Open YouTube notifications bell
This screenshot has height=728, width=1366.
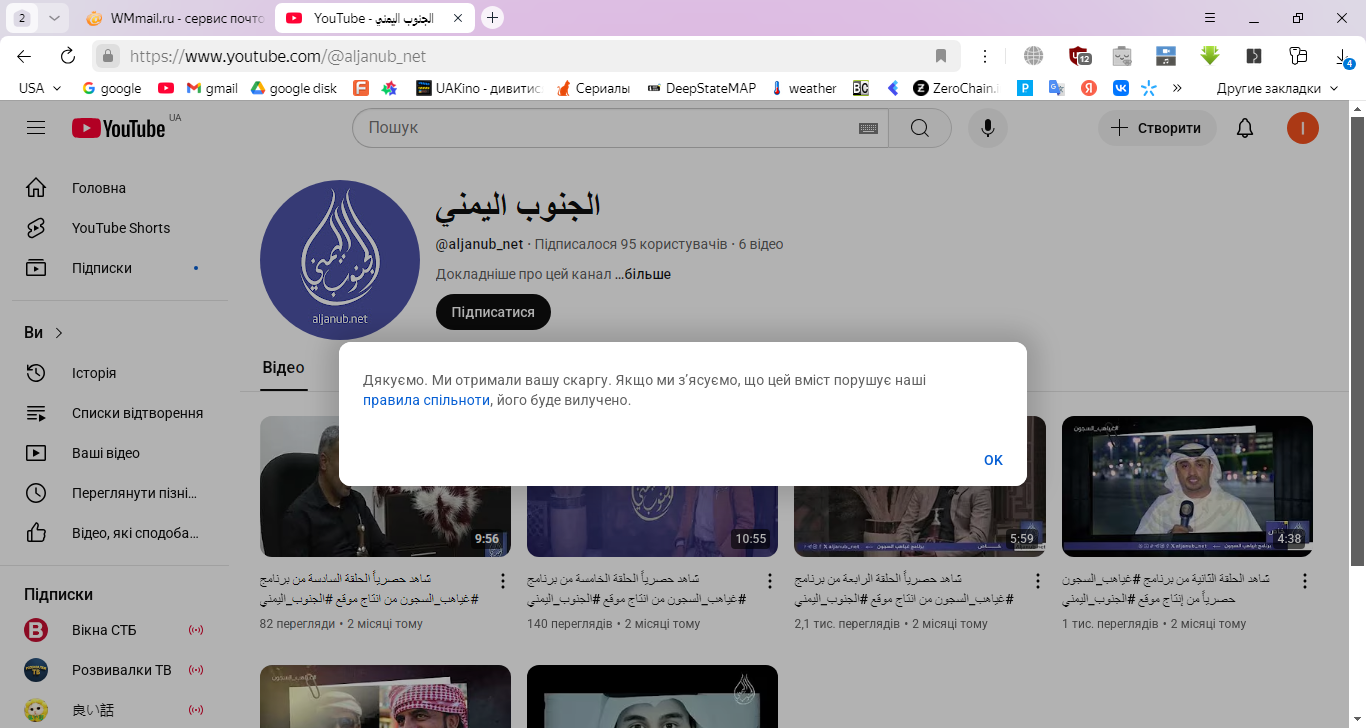coord(1245,128)
